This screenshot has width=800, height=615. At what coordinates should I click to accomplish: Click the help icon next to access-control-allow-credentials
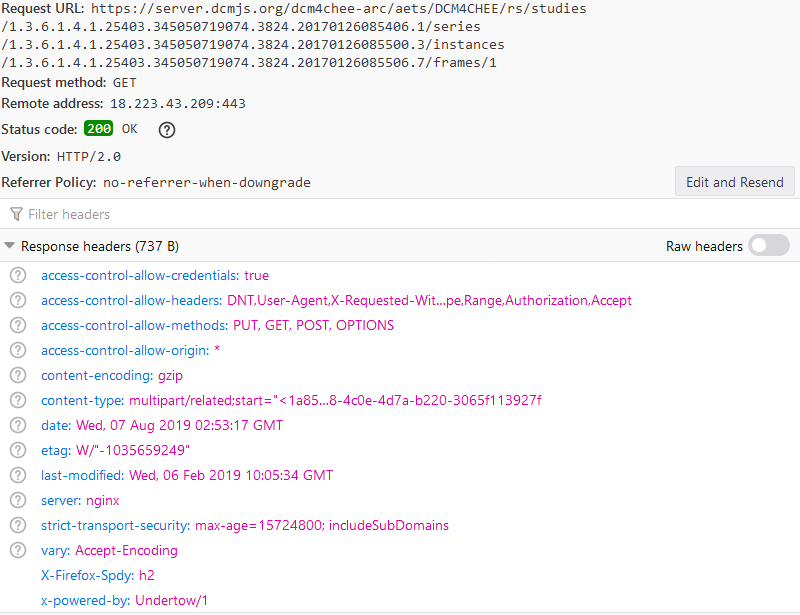[x=17, y=275]
